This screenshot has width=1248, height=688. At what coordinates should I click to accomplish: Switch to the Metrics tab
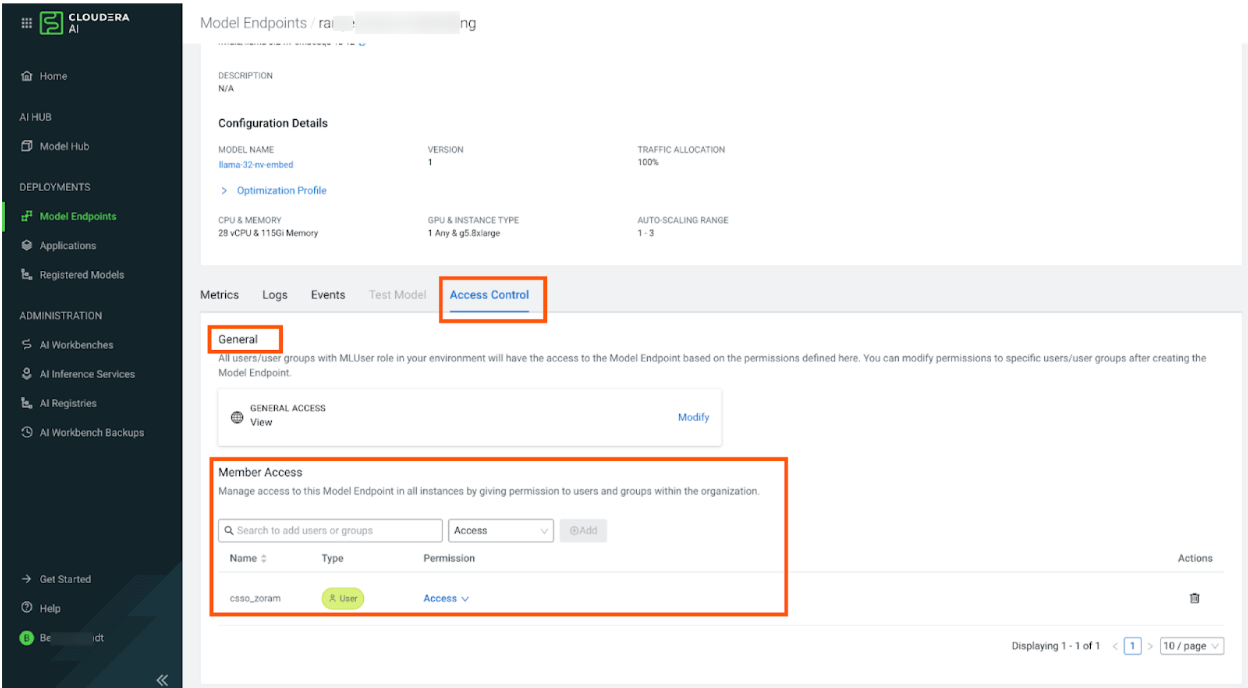[219, 295]
